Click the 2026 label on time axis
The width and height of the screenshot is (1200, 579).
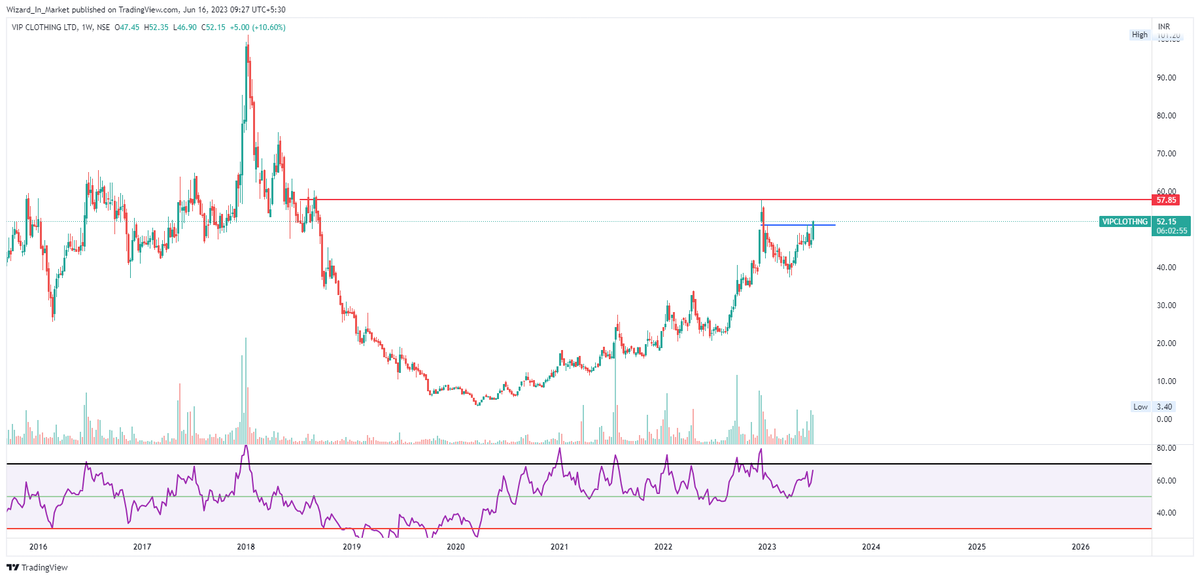[1080, 547]
